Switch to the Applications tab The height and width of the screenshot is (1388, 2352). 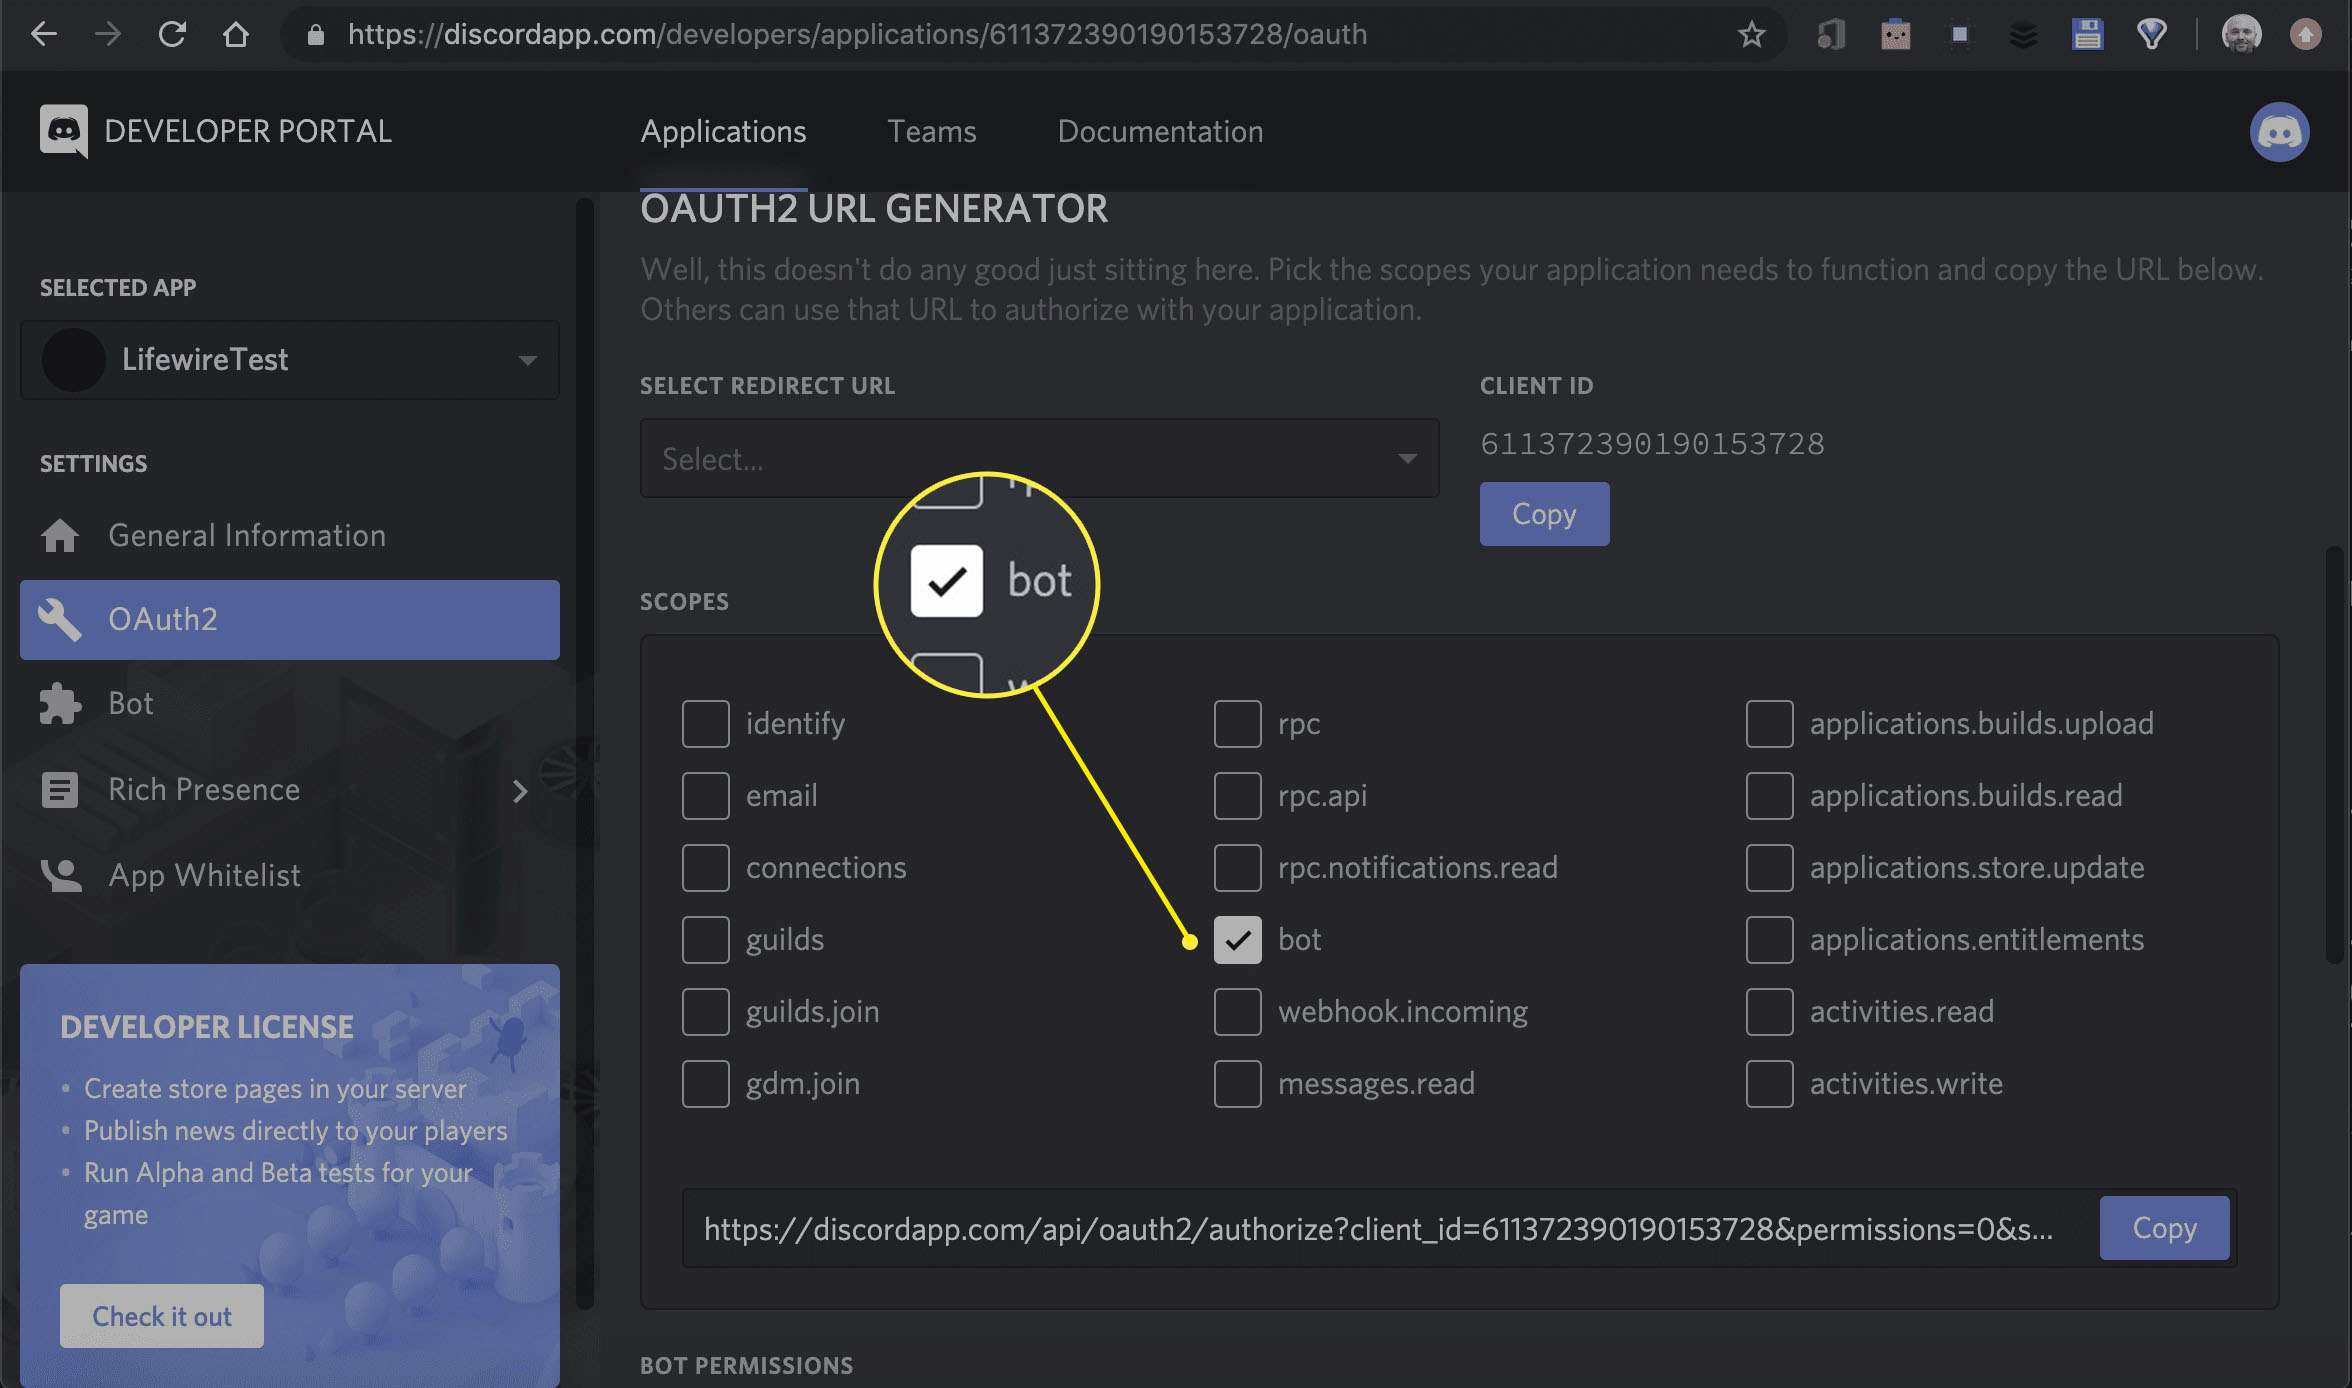tap(723, 131)
